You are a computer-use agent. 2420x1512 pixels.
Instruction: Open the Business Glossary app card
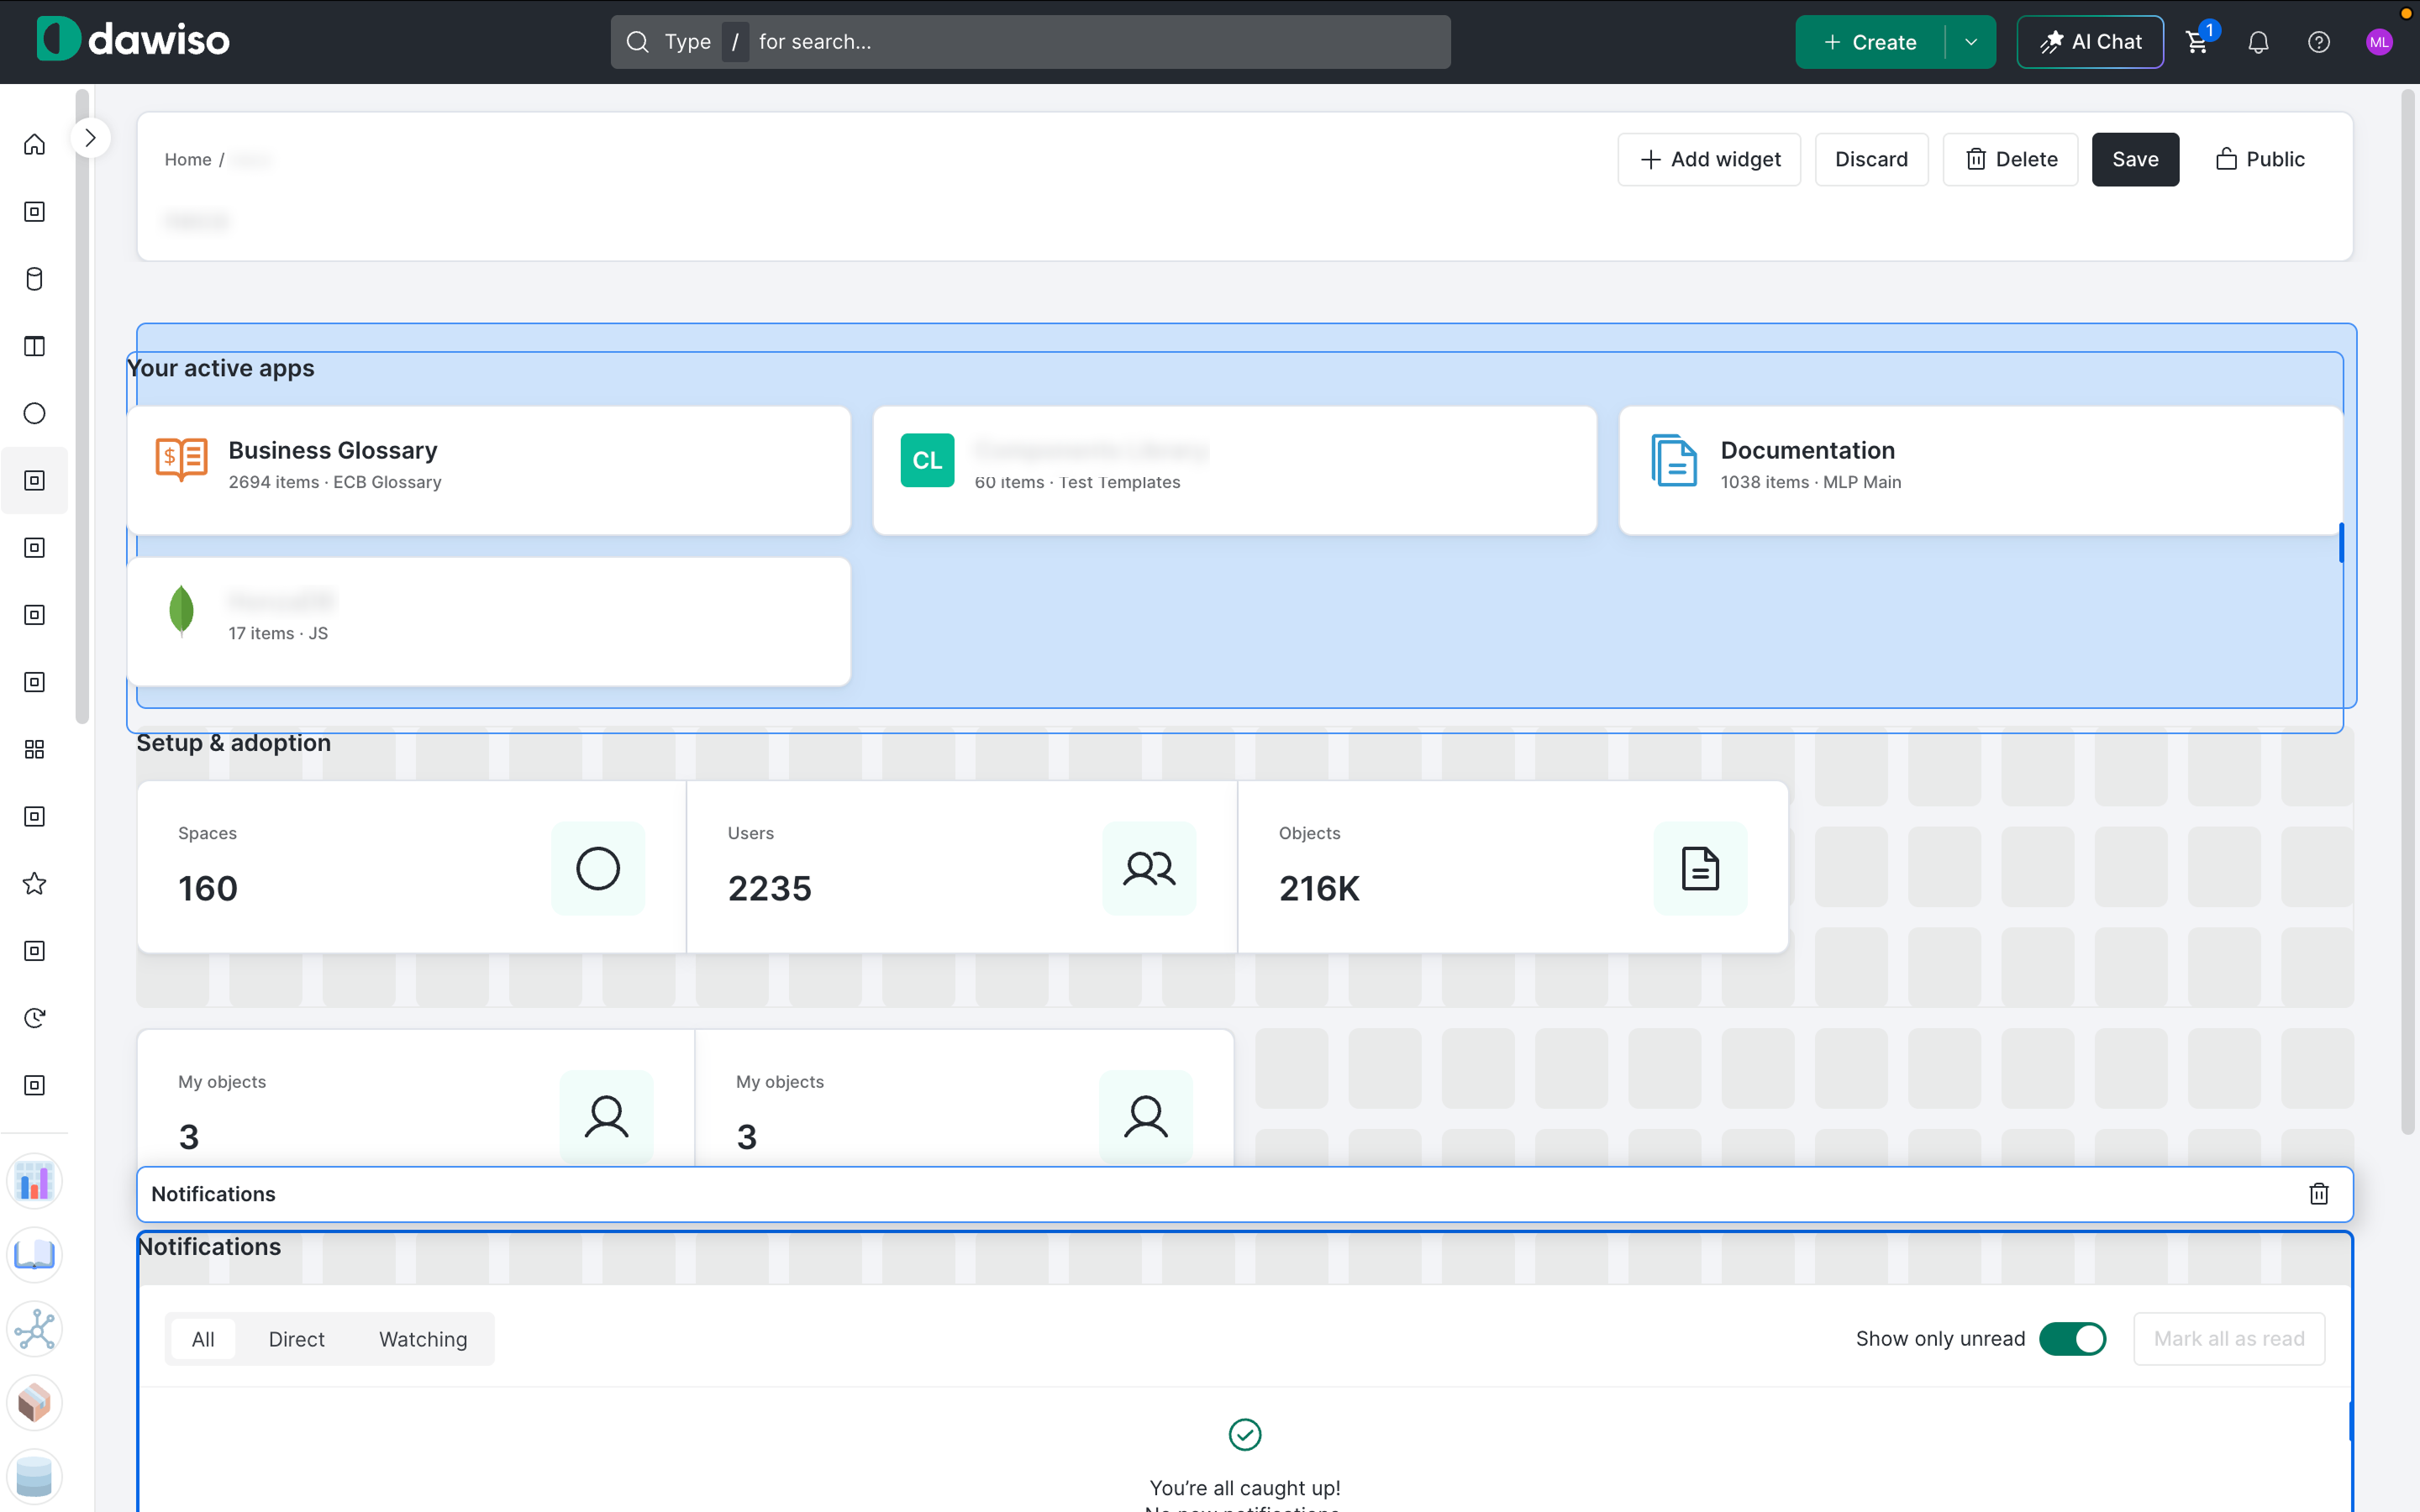point(489,470)
